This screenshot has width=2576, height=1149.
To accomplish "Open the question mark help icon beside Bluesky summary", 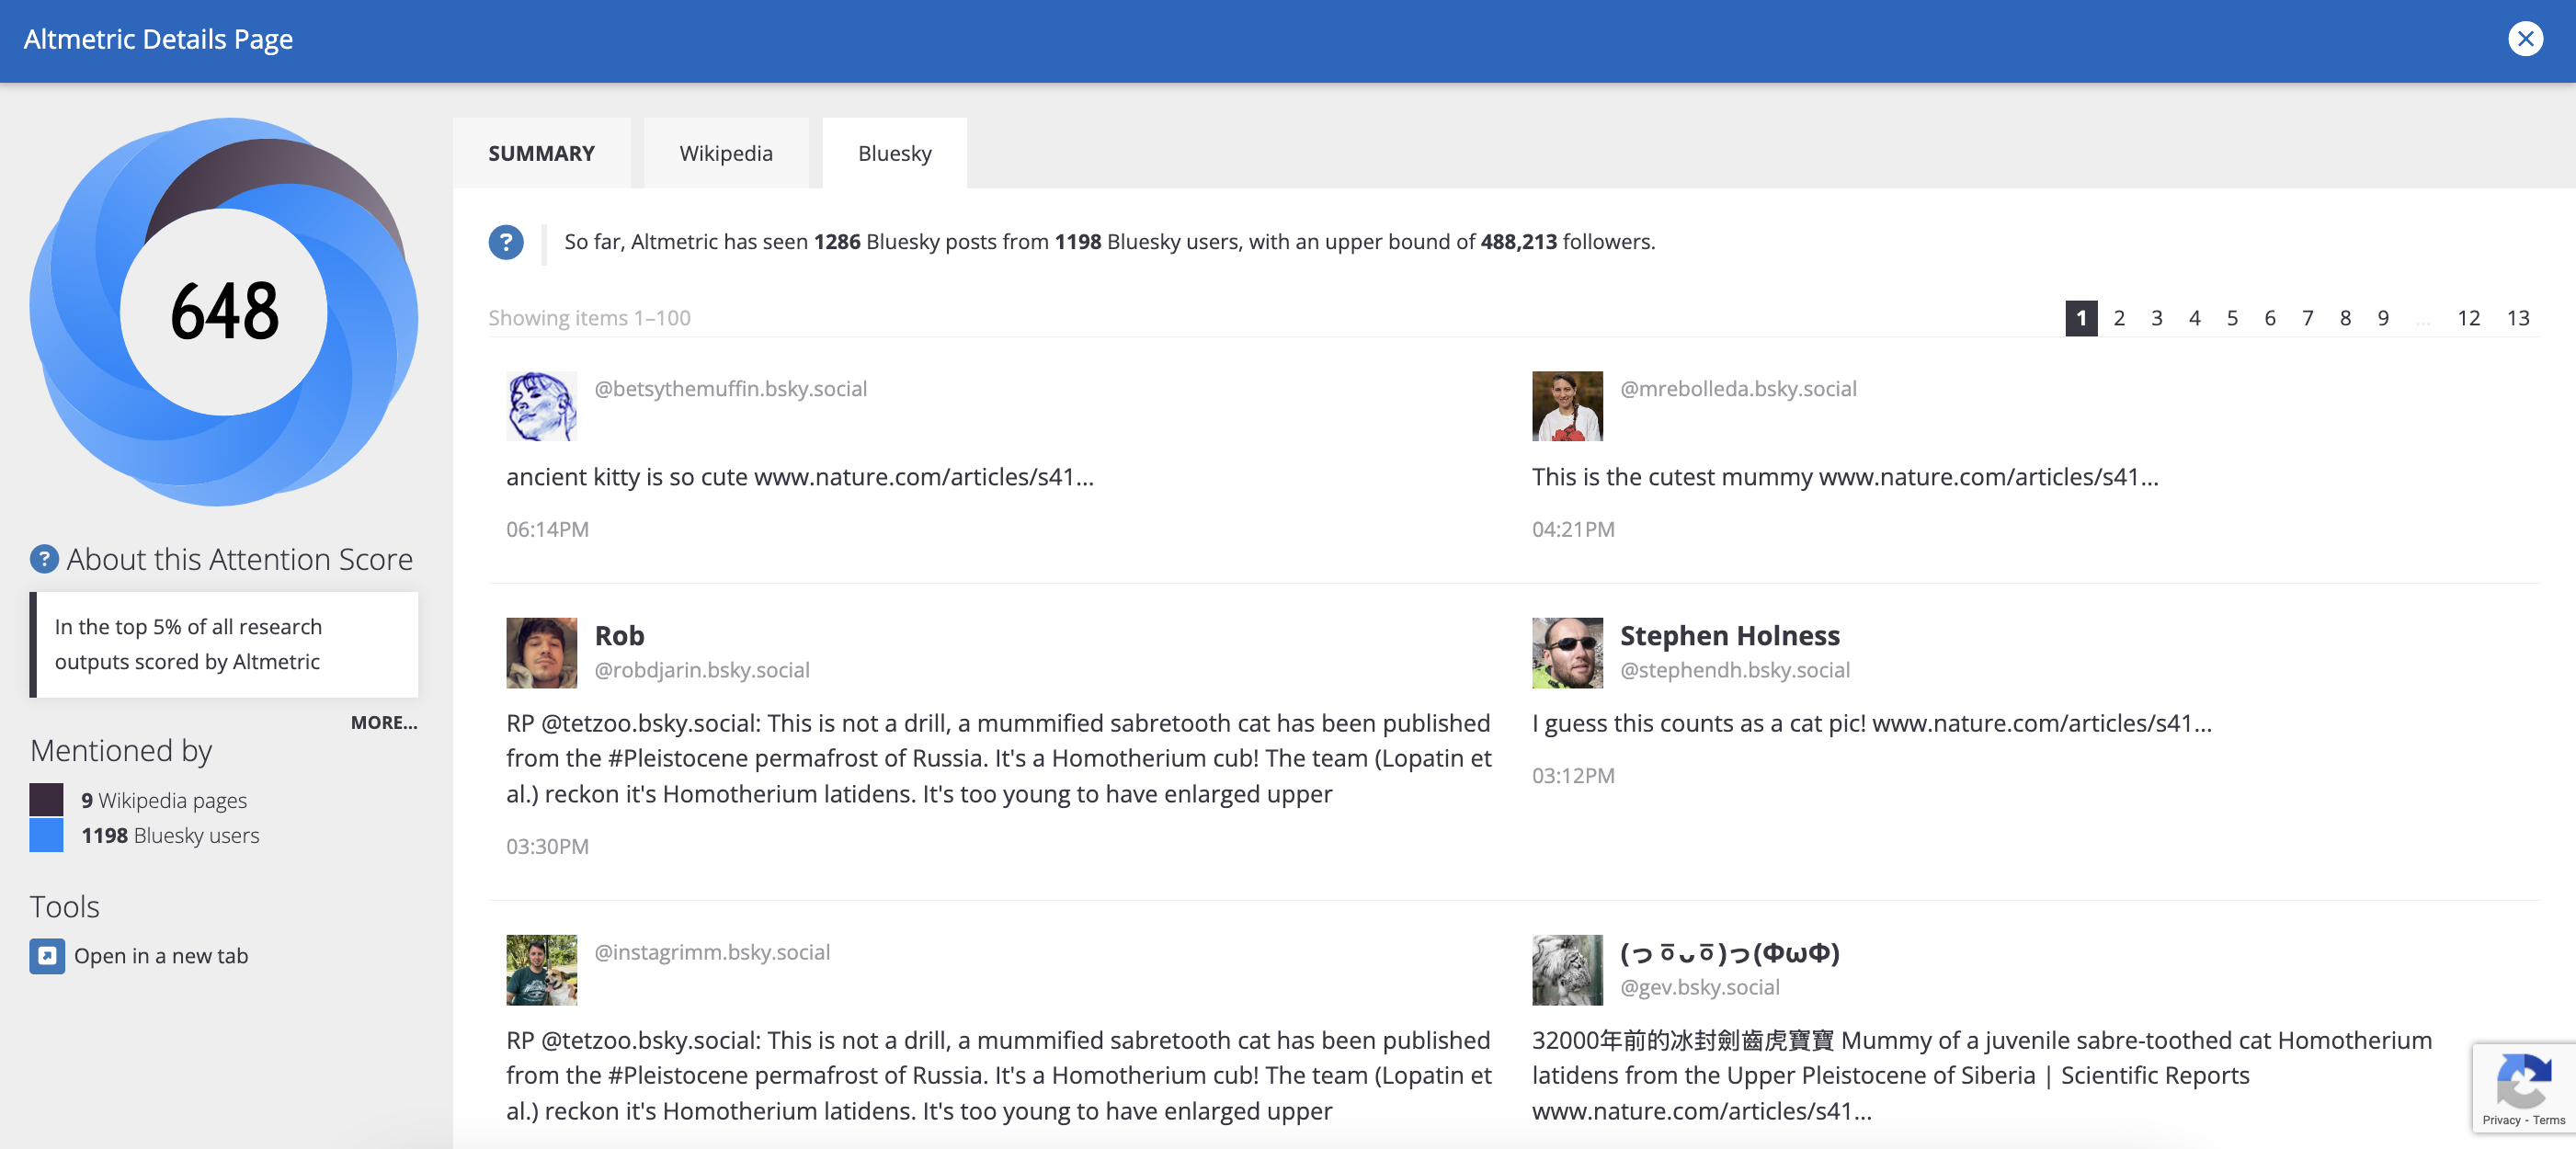I will point(506,242).
